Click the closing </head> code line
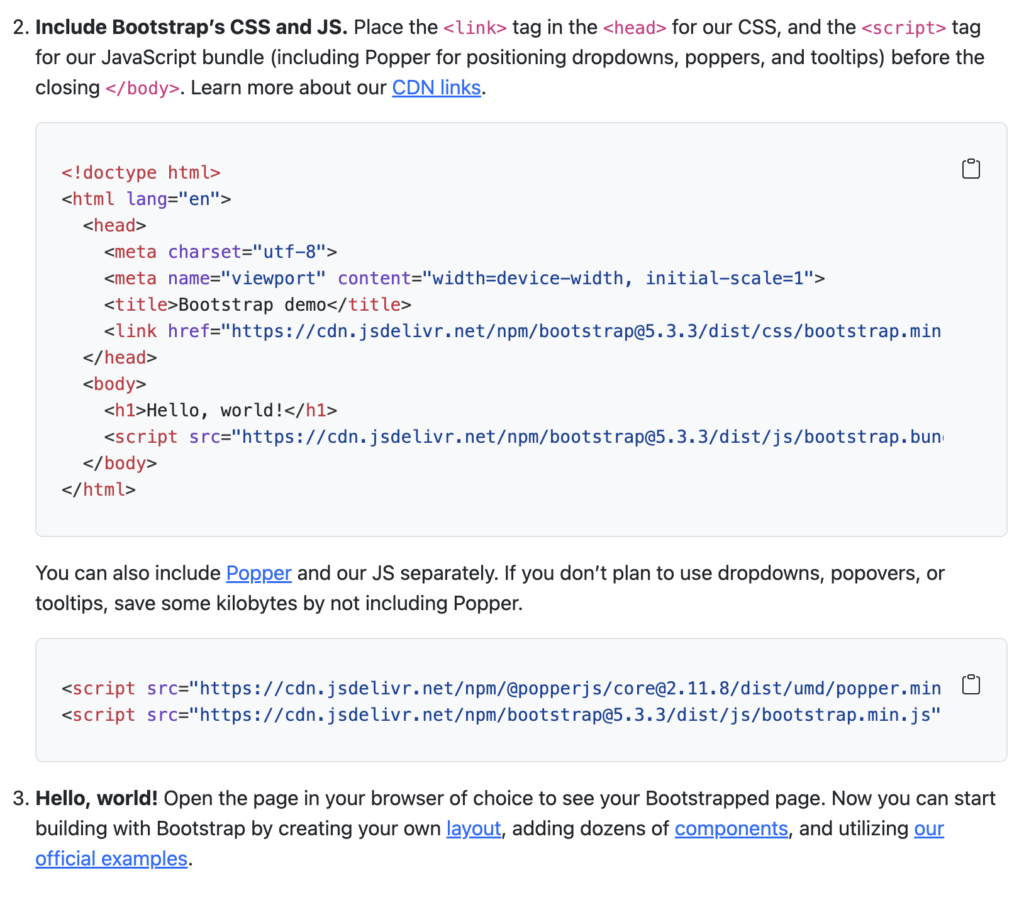1024x907 pixels. [x=120, y=357]
